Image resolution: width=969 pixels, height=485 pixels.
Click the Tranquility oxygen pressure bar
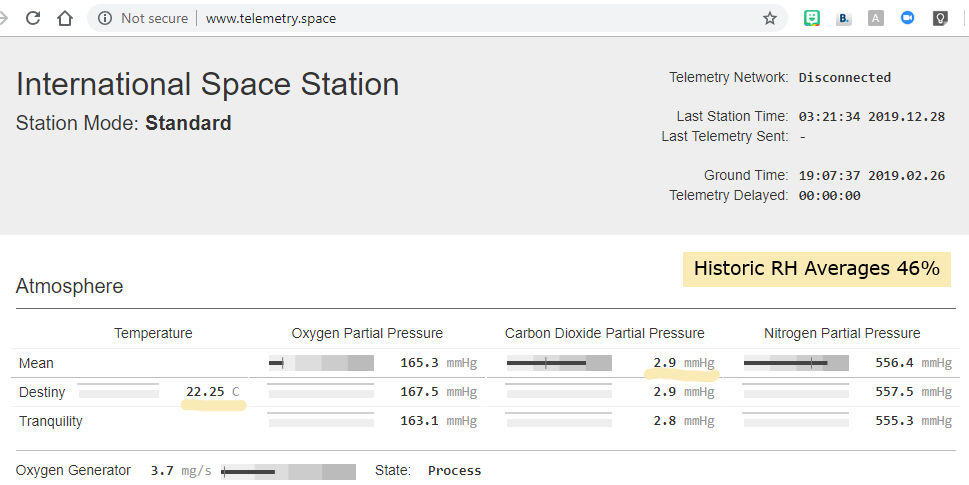(321, 421)
